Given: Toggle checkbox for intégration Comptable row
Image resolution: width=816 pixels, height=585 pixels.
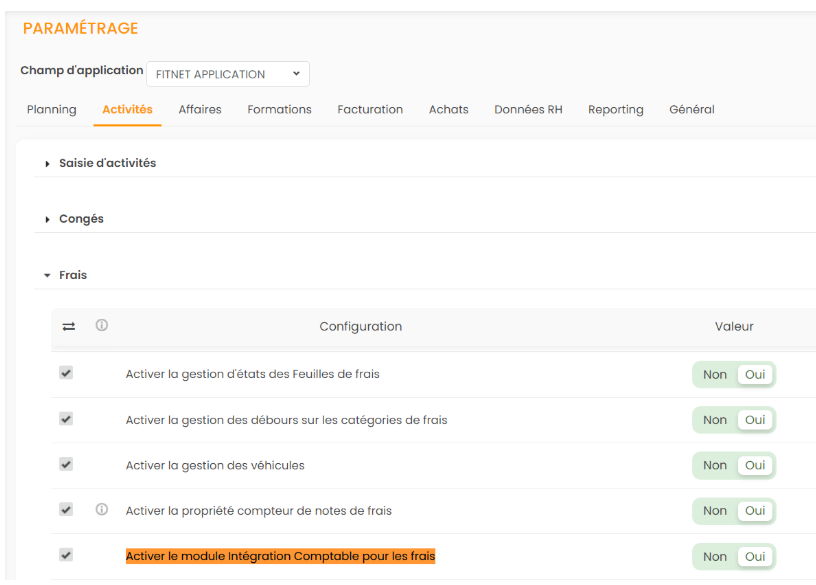Looking at the screenshot, I should (66, 555).
